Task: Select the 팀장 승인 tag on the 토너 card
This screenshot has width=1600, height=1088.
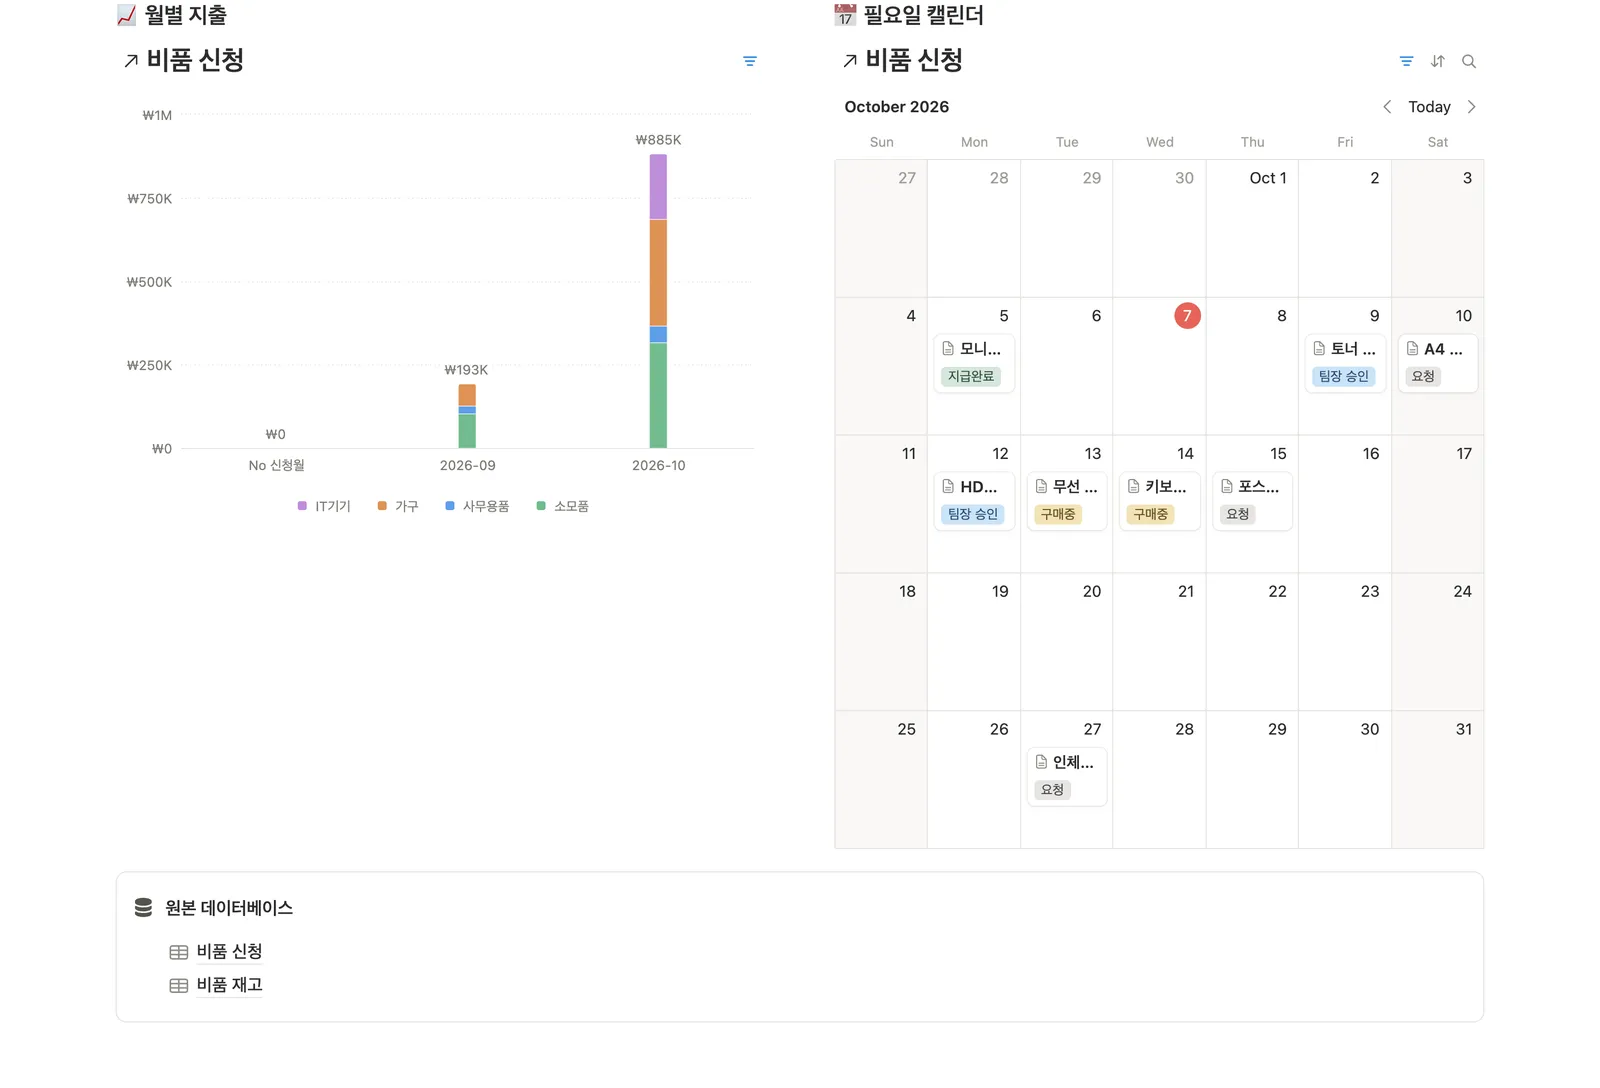Action: [x=1344, y=376]
